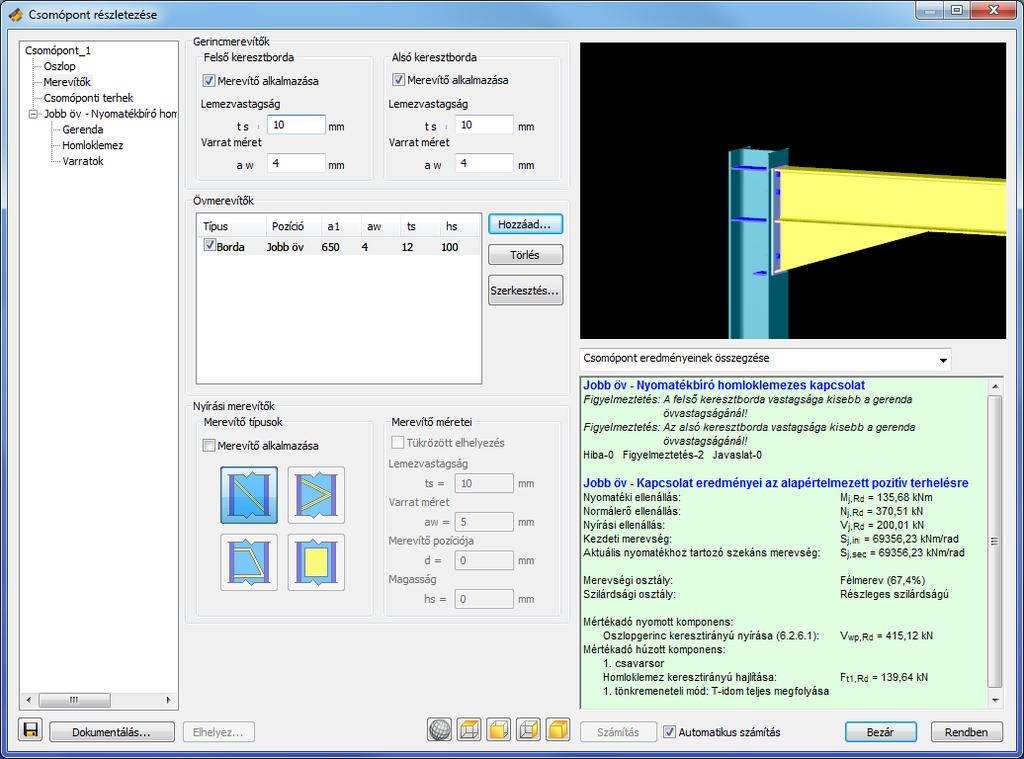1024x759 pixels.
Task: Click the floppy disk save icon
Action: pos(31,730)
